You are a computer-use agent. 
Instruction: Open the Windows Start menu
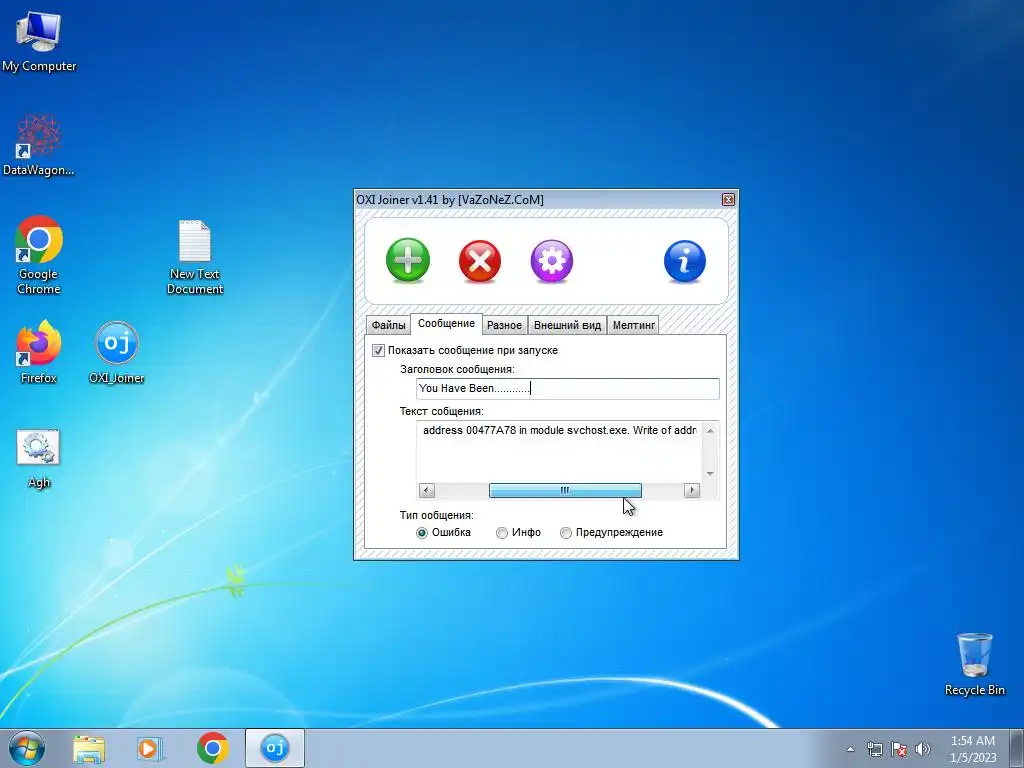(27, 748)
